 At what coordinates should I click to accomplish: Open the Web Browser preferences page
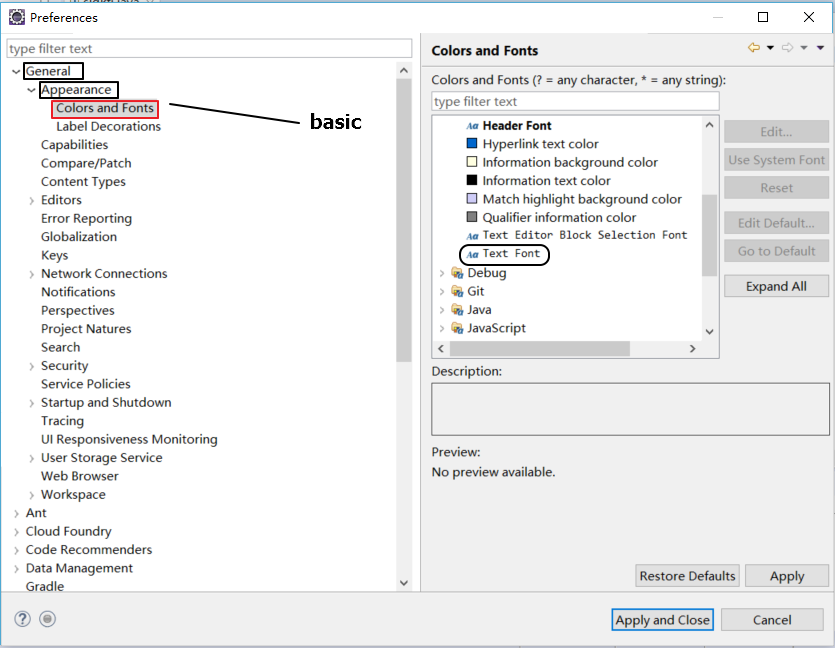[x=80, y=476]
